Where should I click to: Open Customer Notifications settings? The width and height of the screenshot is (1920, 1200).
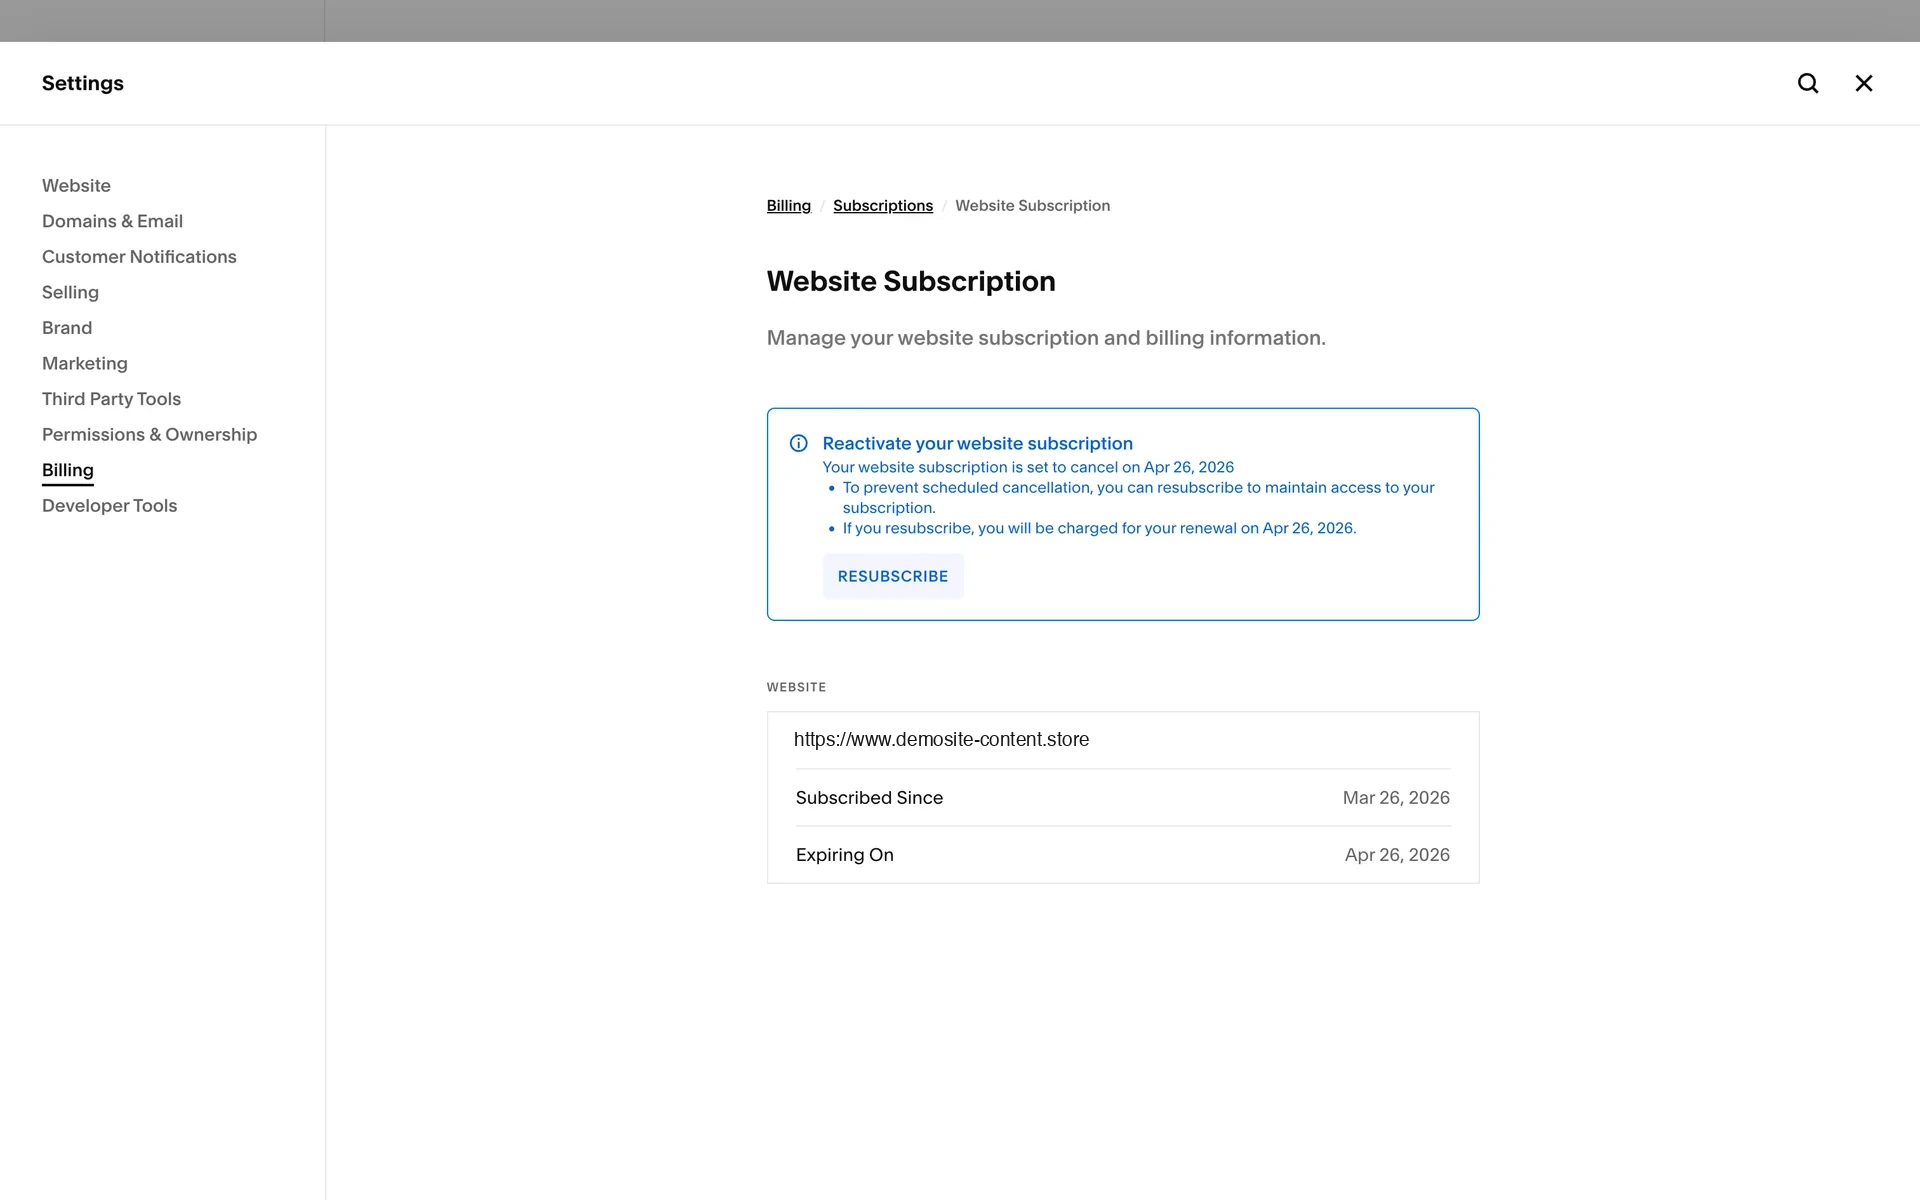point(139,257)
